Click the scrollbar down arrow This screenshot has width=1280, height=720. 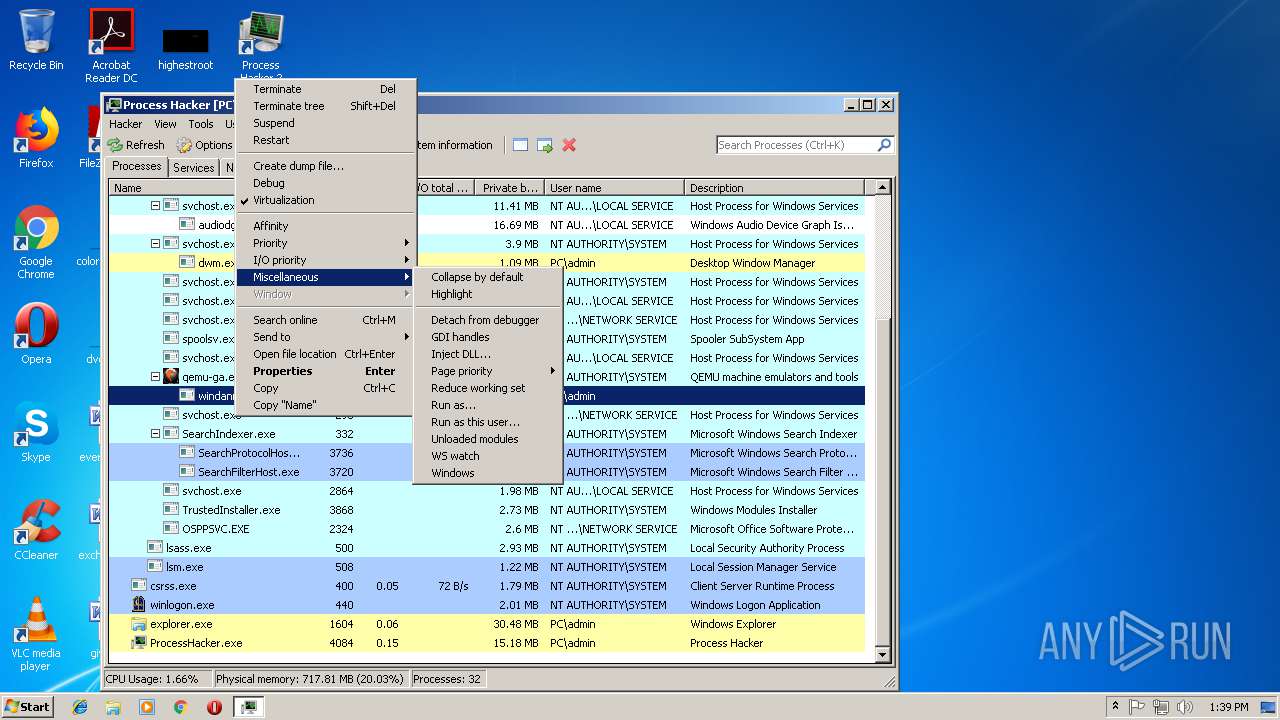click(882, 655)
